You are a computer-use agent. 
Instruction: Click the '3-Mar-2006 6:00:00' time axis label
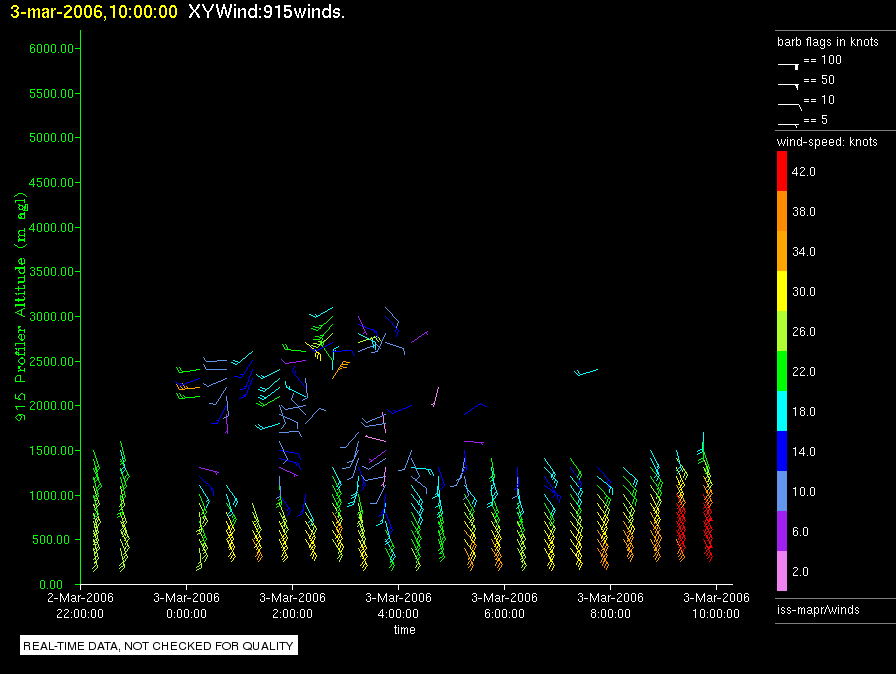pos(504,605)
